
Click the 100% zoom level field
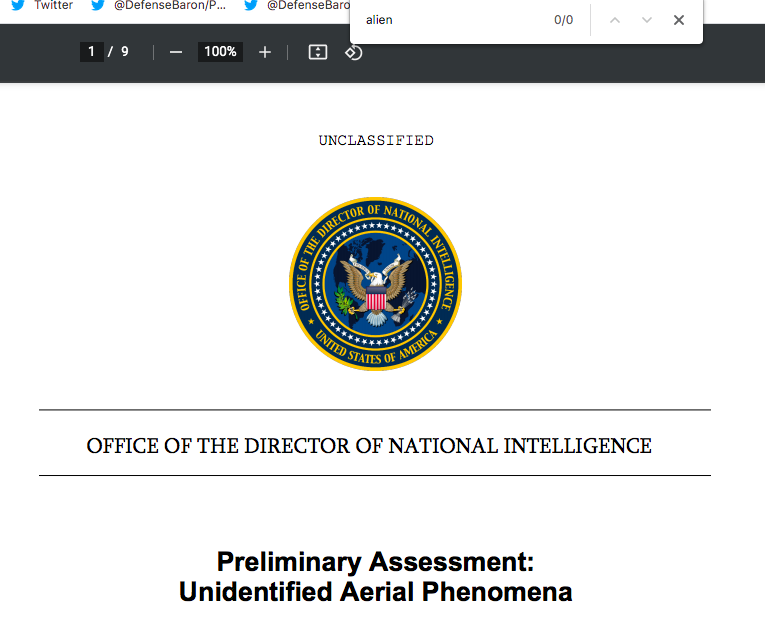pyautogui.click(x=220, y=52)
